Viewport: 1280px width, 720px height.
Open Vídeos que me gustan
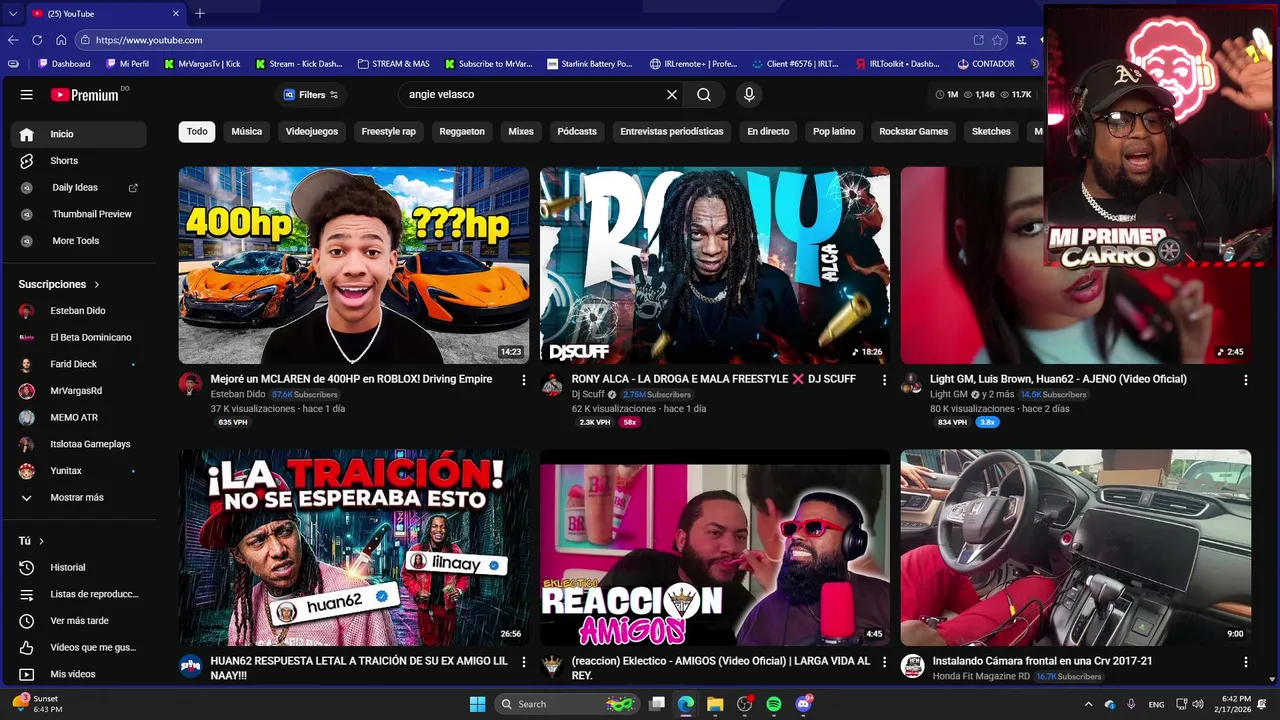tap(79, 648)
